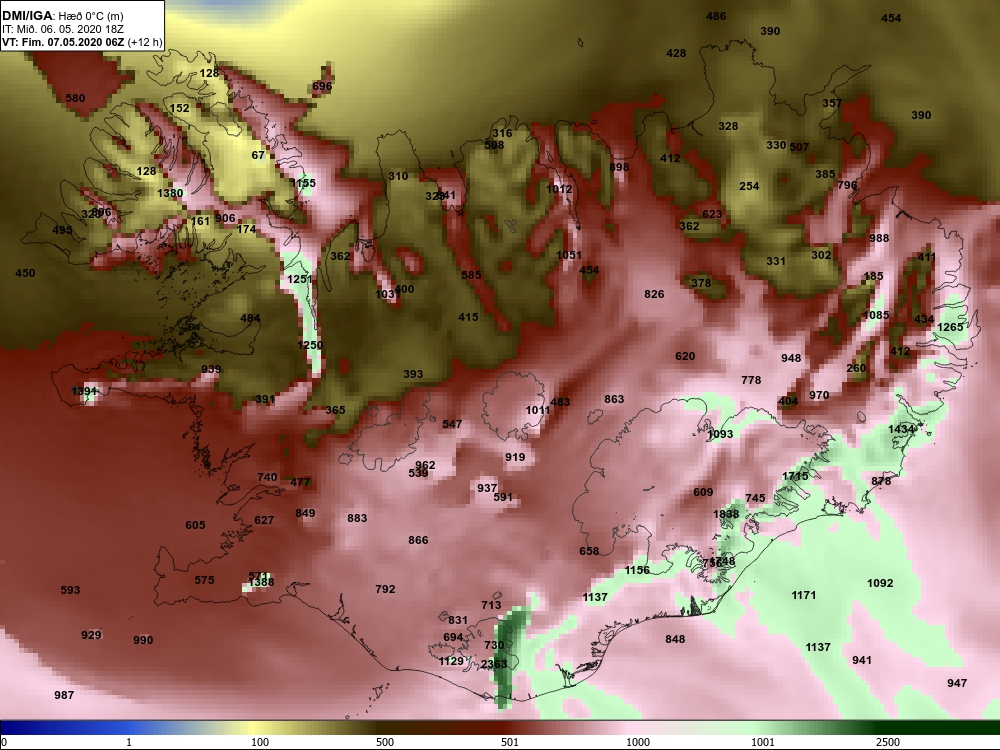Click the 152 label

point(179,108)
